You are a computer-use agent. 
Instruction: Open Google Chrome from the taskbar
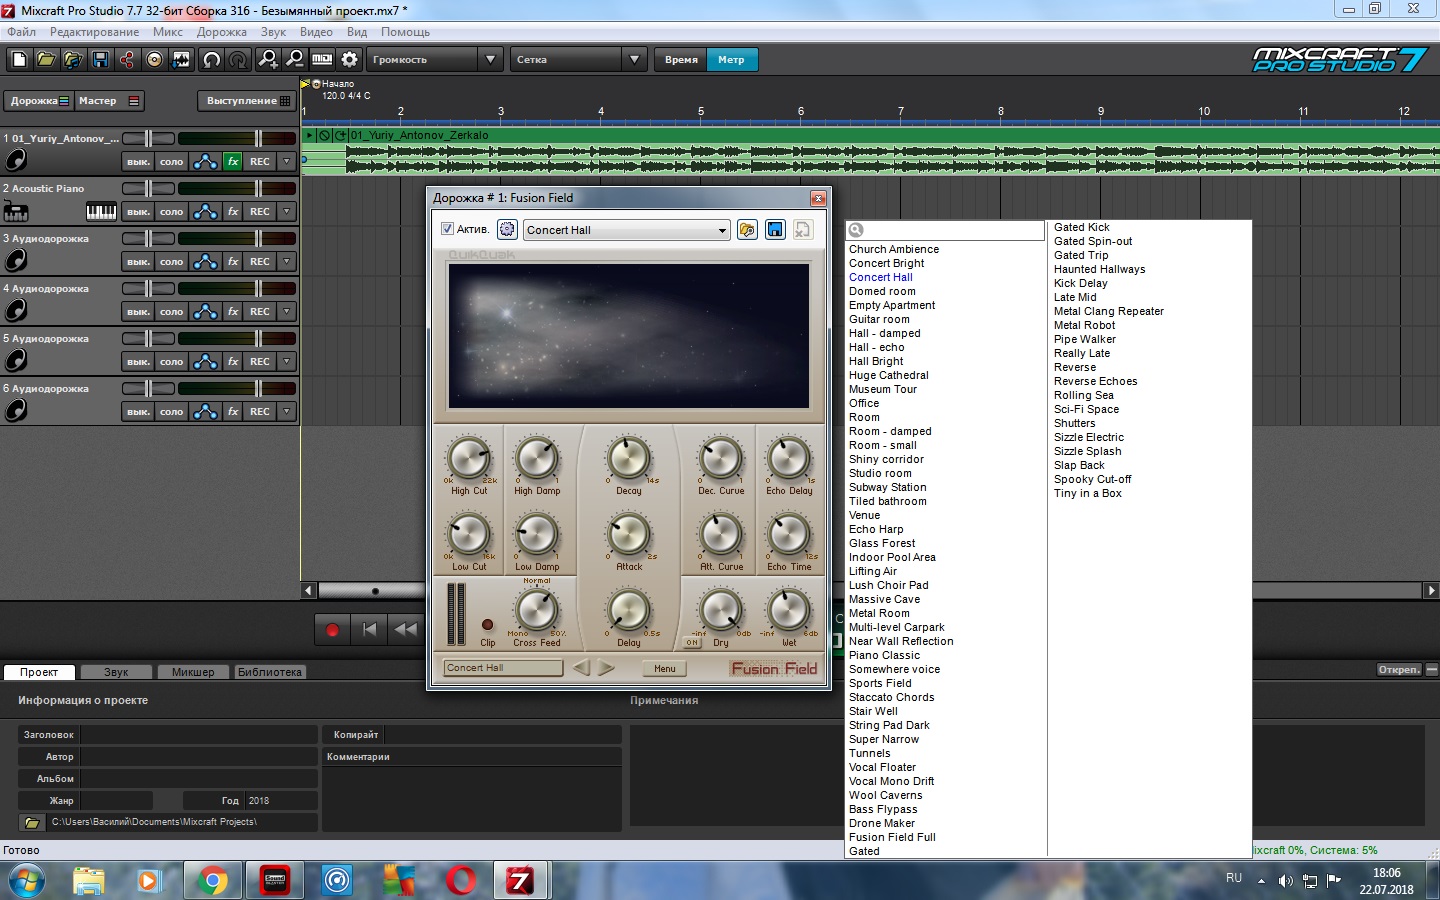212,881
